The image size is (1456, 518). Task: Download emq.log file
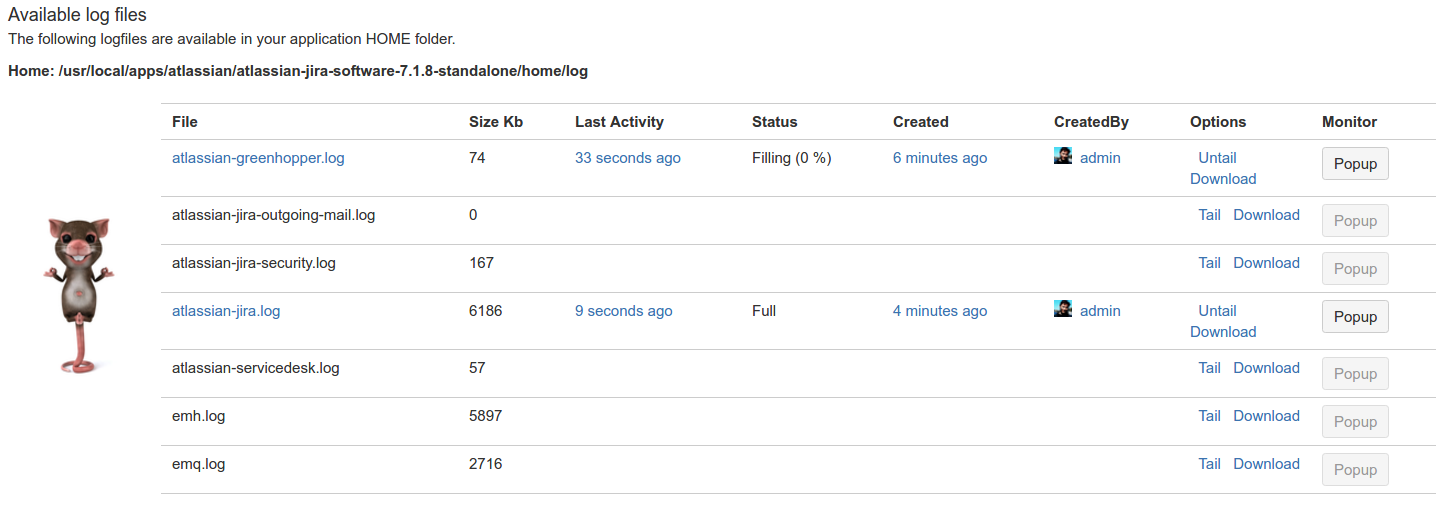tap(1266, 464)
